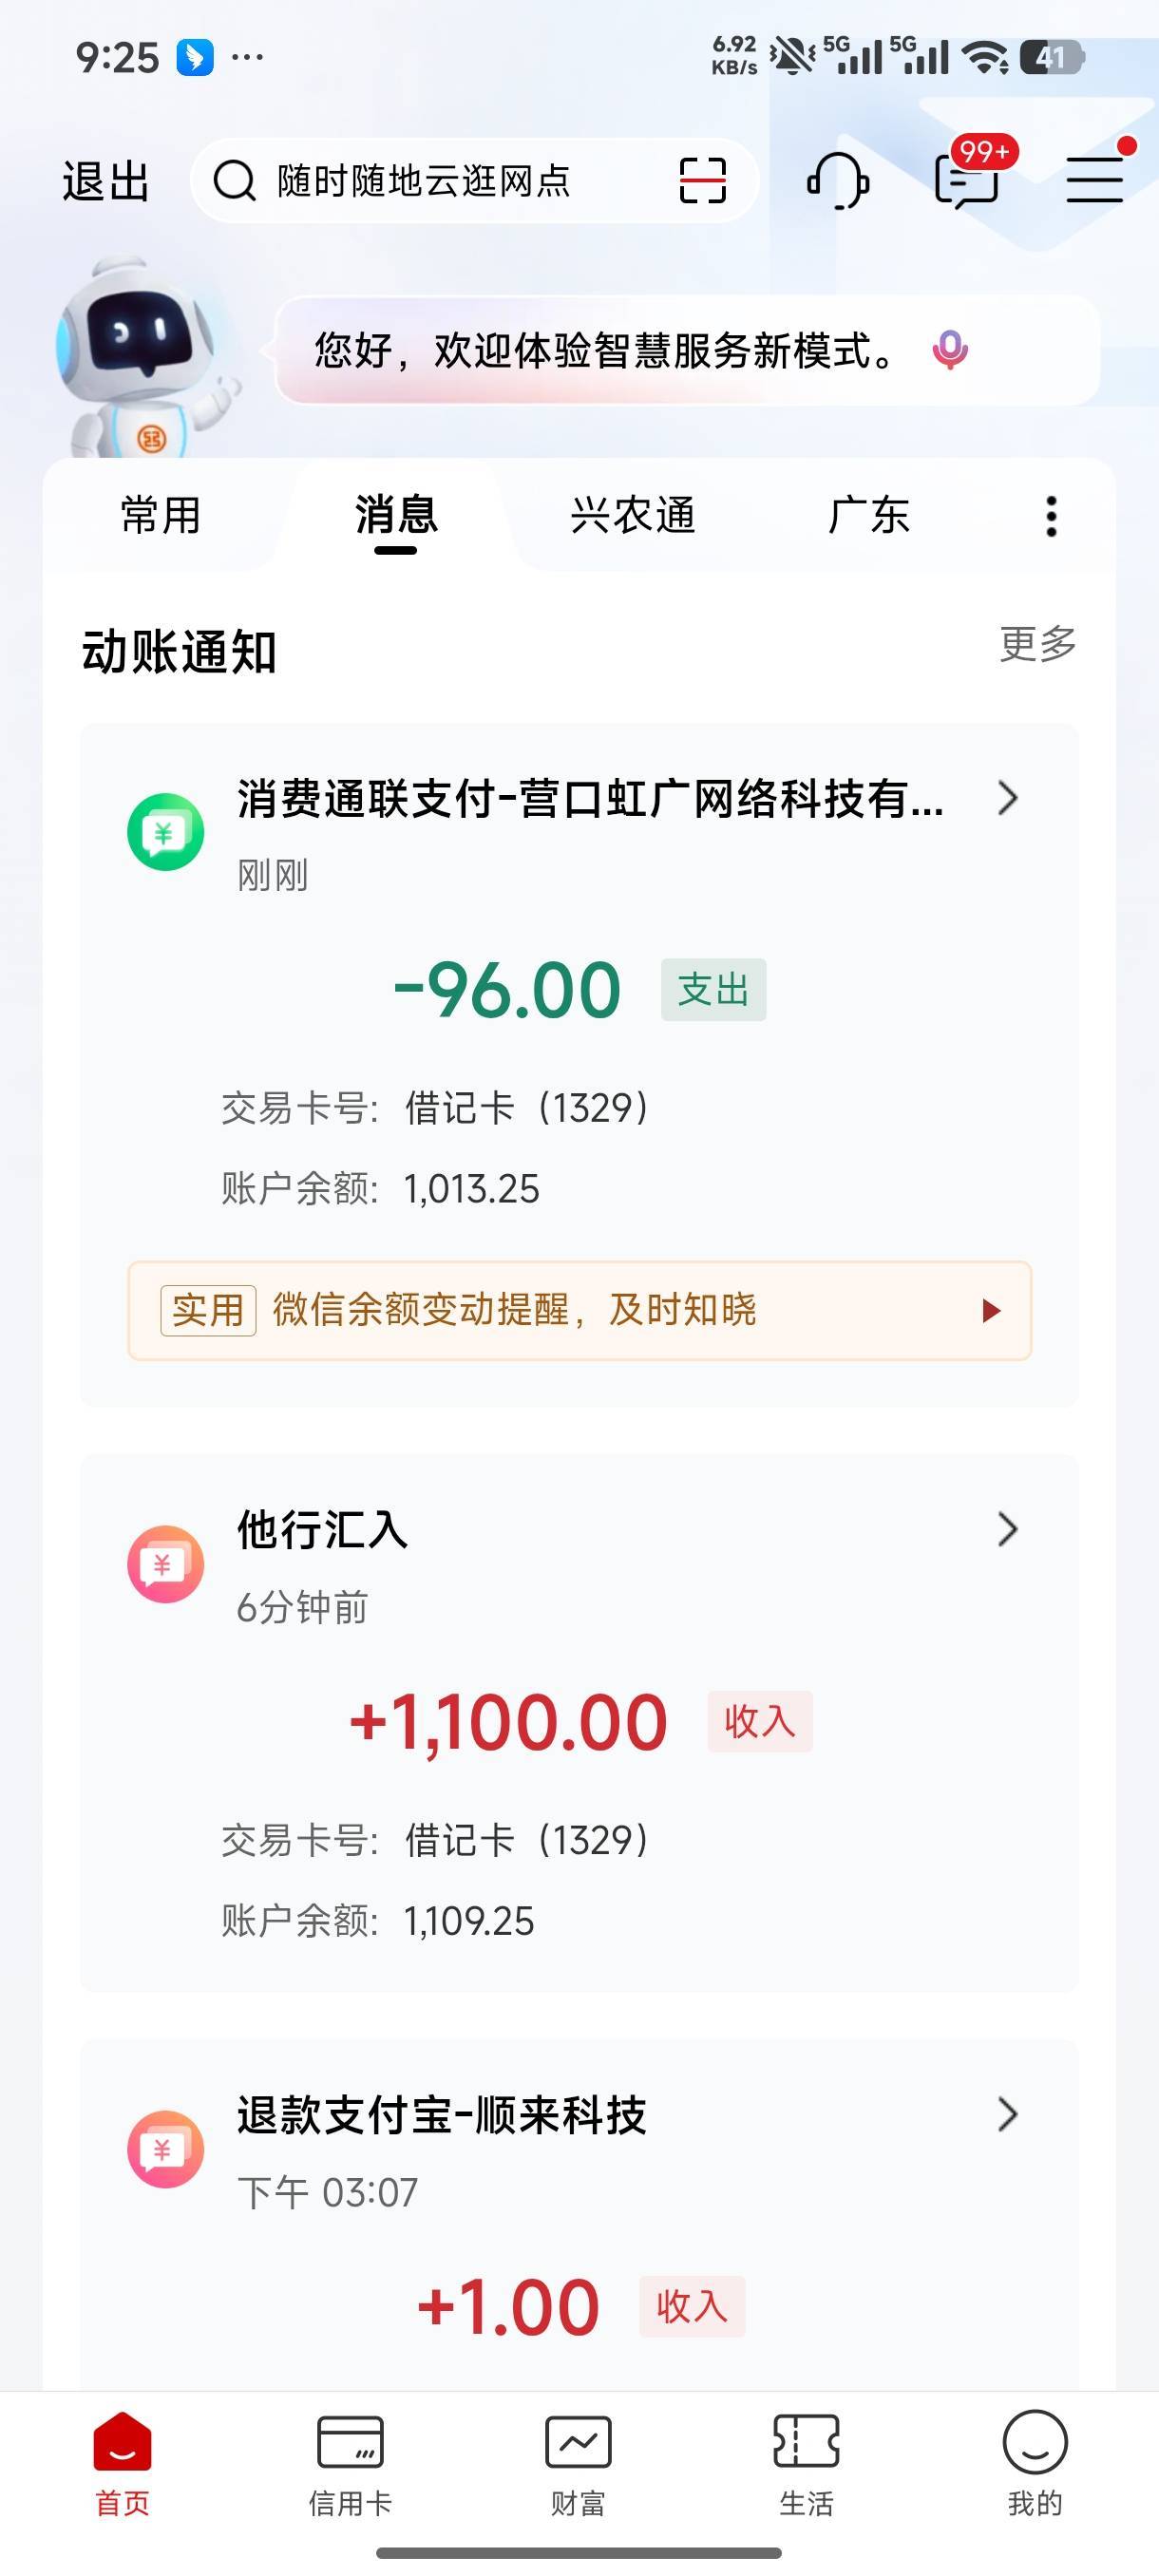1159x2576 pixels.
Task: Tap the QR scan icon in search bar
Action: [x=702, y=181]
